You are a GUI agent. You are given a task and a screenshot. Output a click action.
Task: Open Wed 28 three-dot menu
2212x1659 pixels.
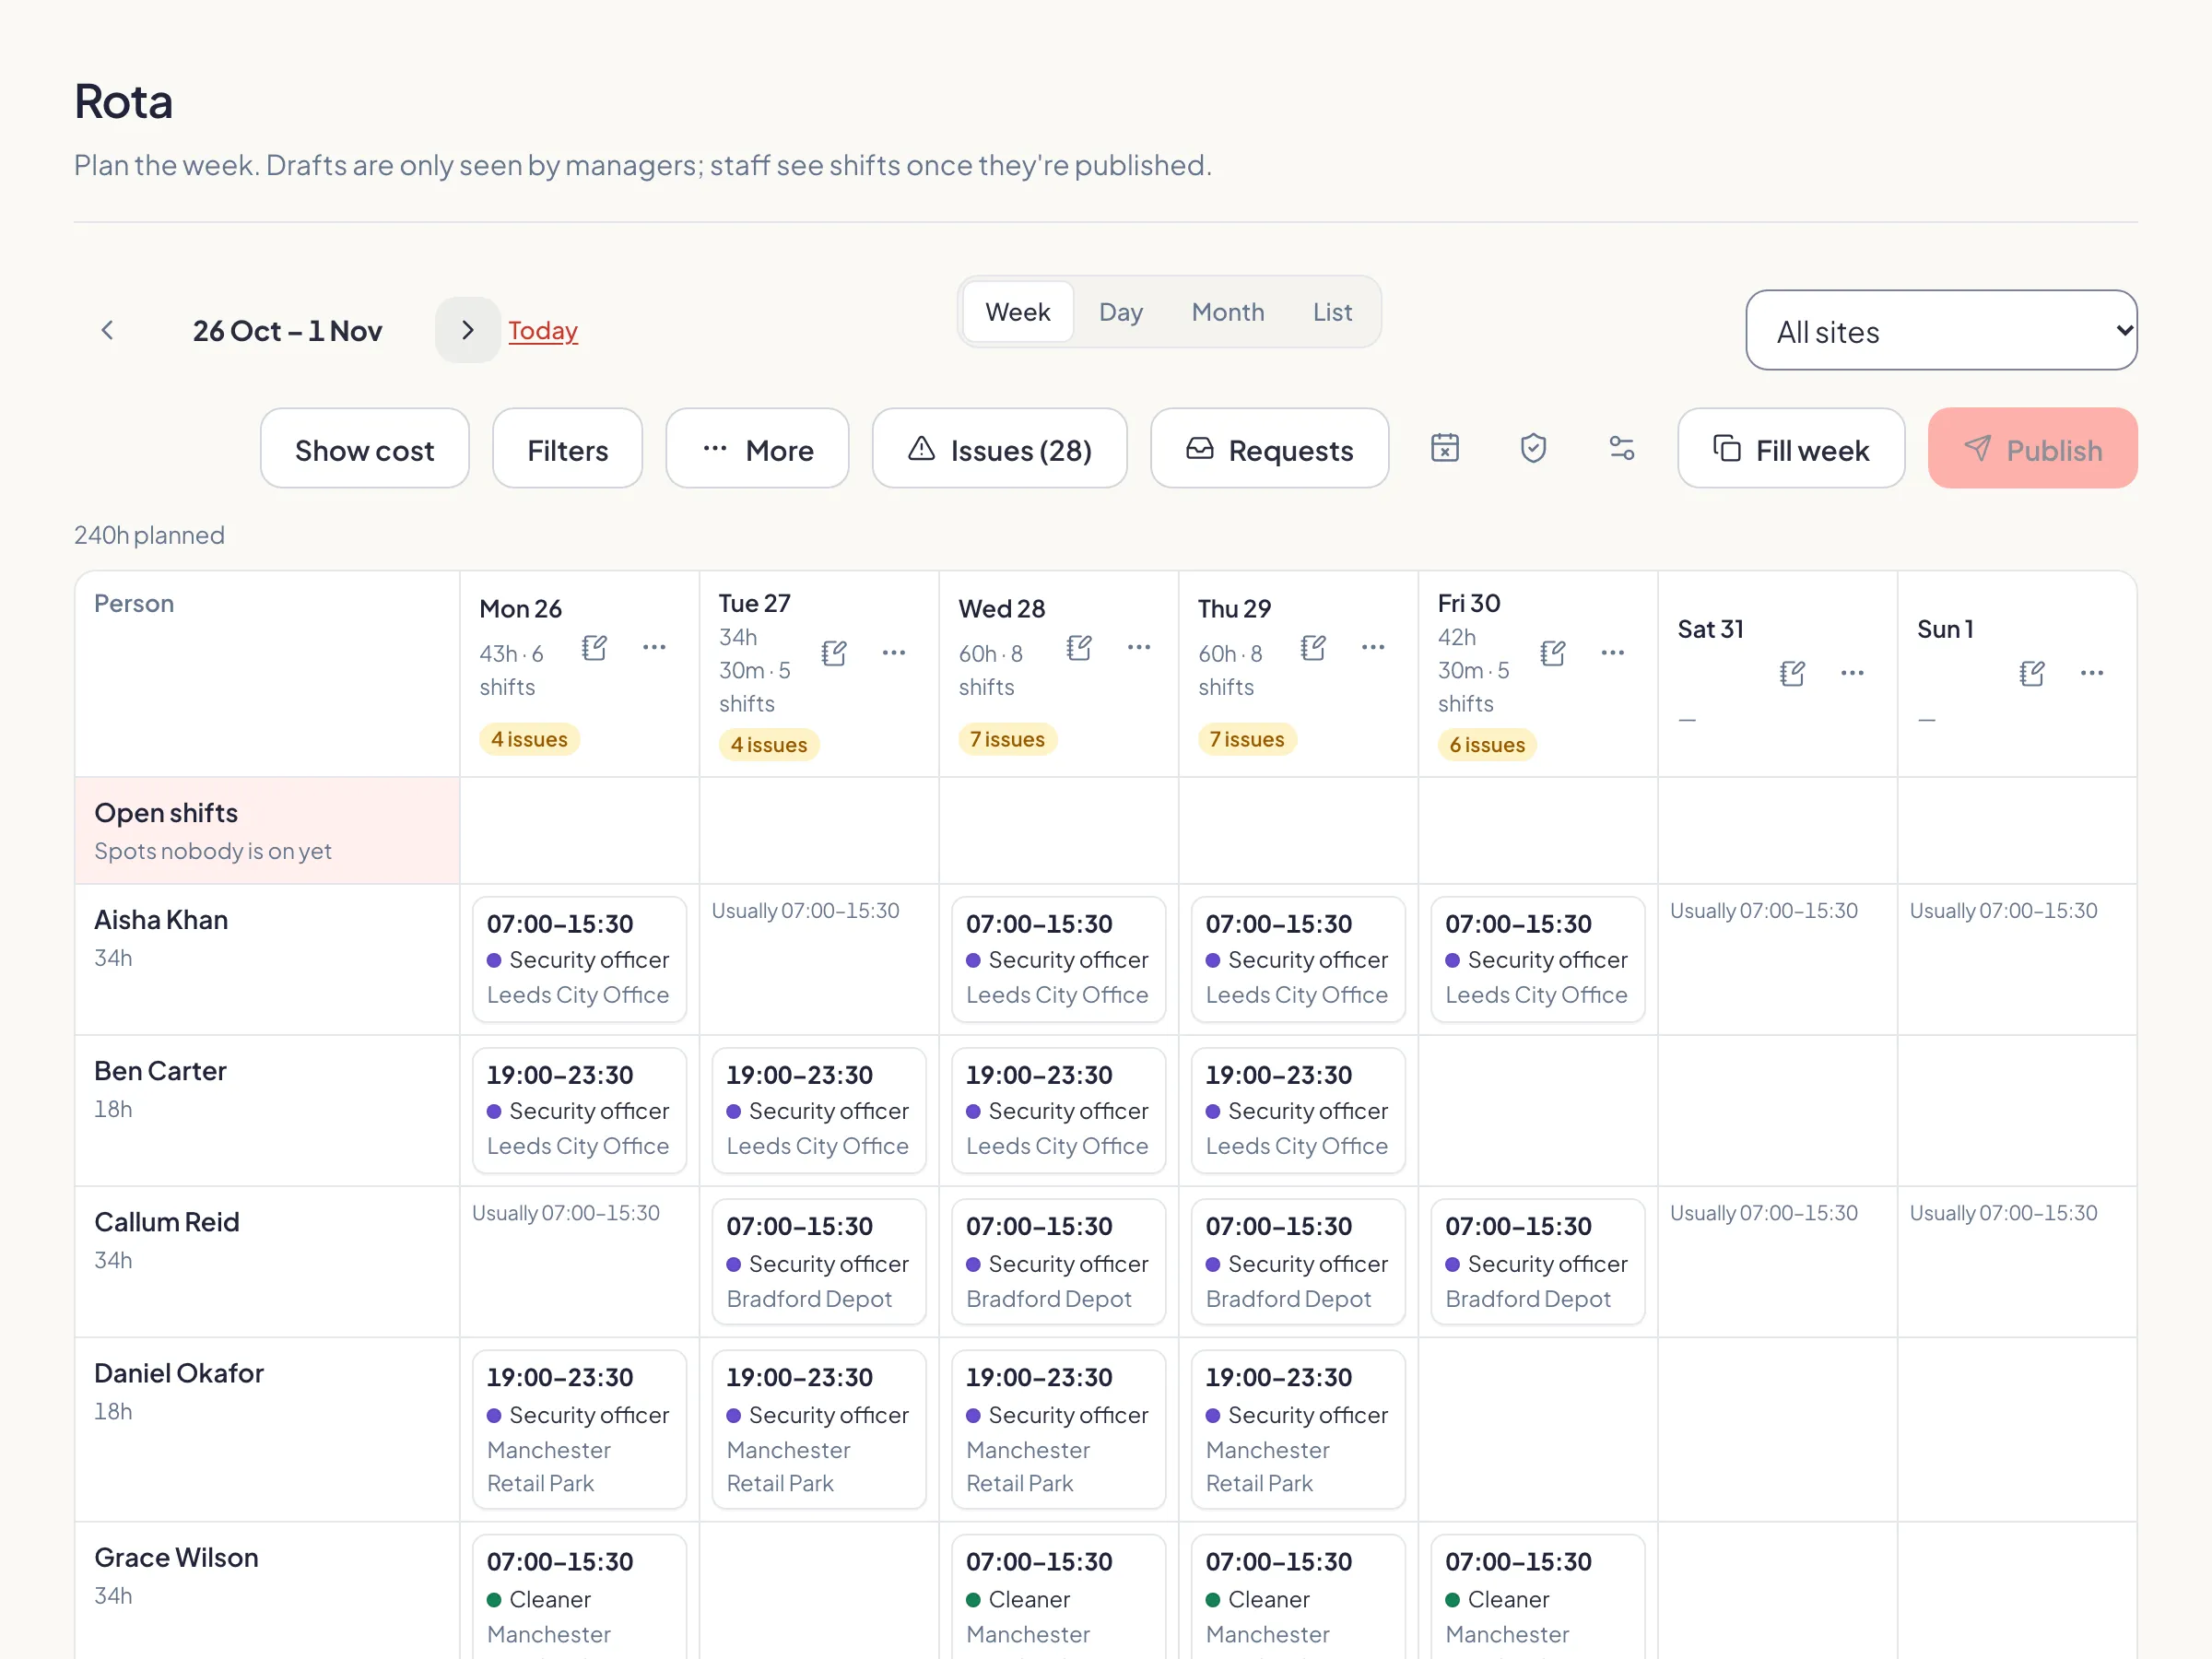1138,648
